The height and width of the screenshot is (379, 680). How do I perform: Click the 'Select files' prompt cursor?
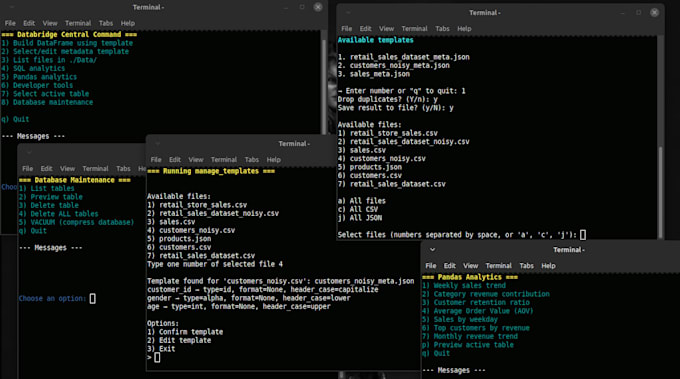[x=583, y=235]
